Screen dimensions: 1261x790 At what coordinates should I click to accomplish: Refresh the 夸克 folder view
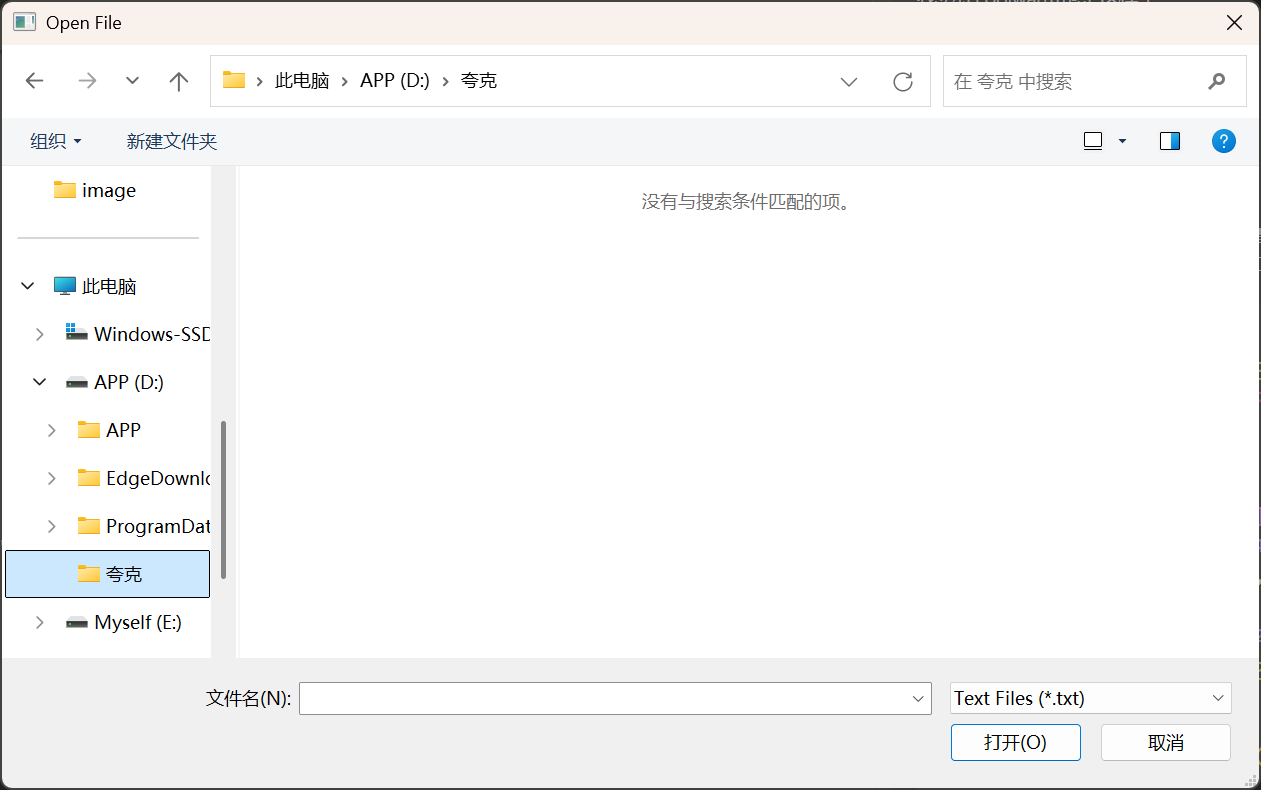tap(903, 81)
